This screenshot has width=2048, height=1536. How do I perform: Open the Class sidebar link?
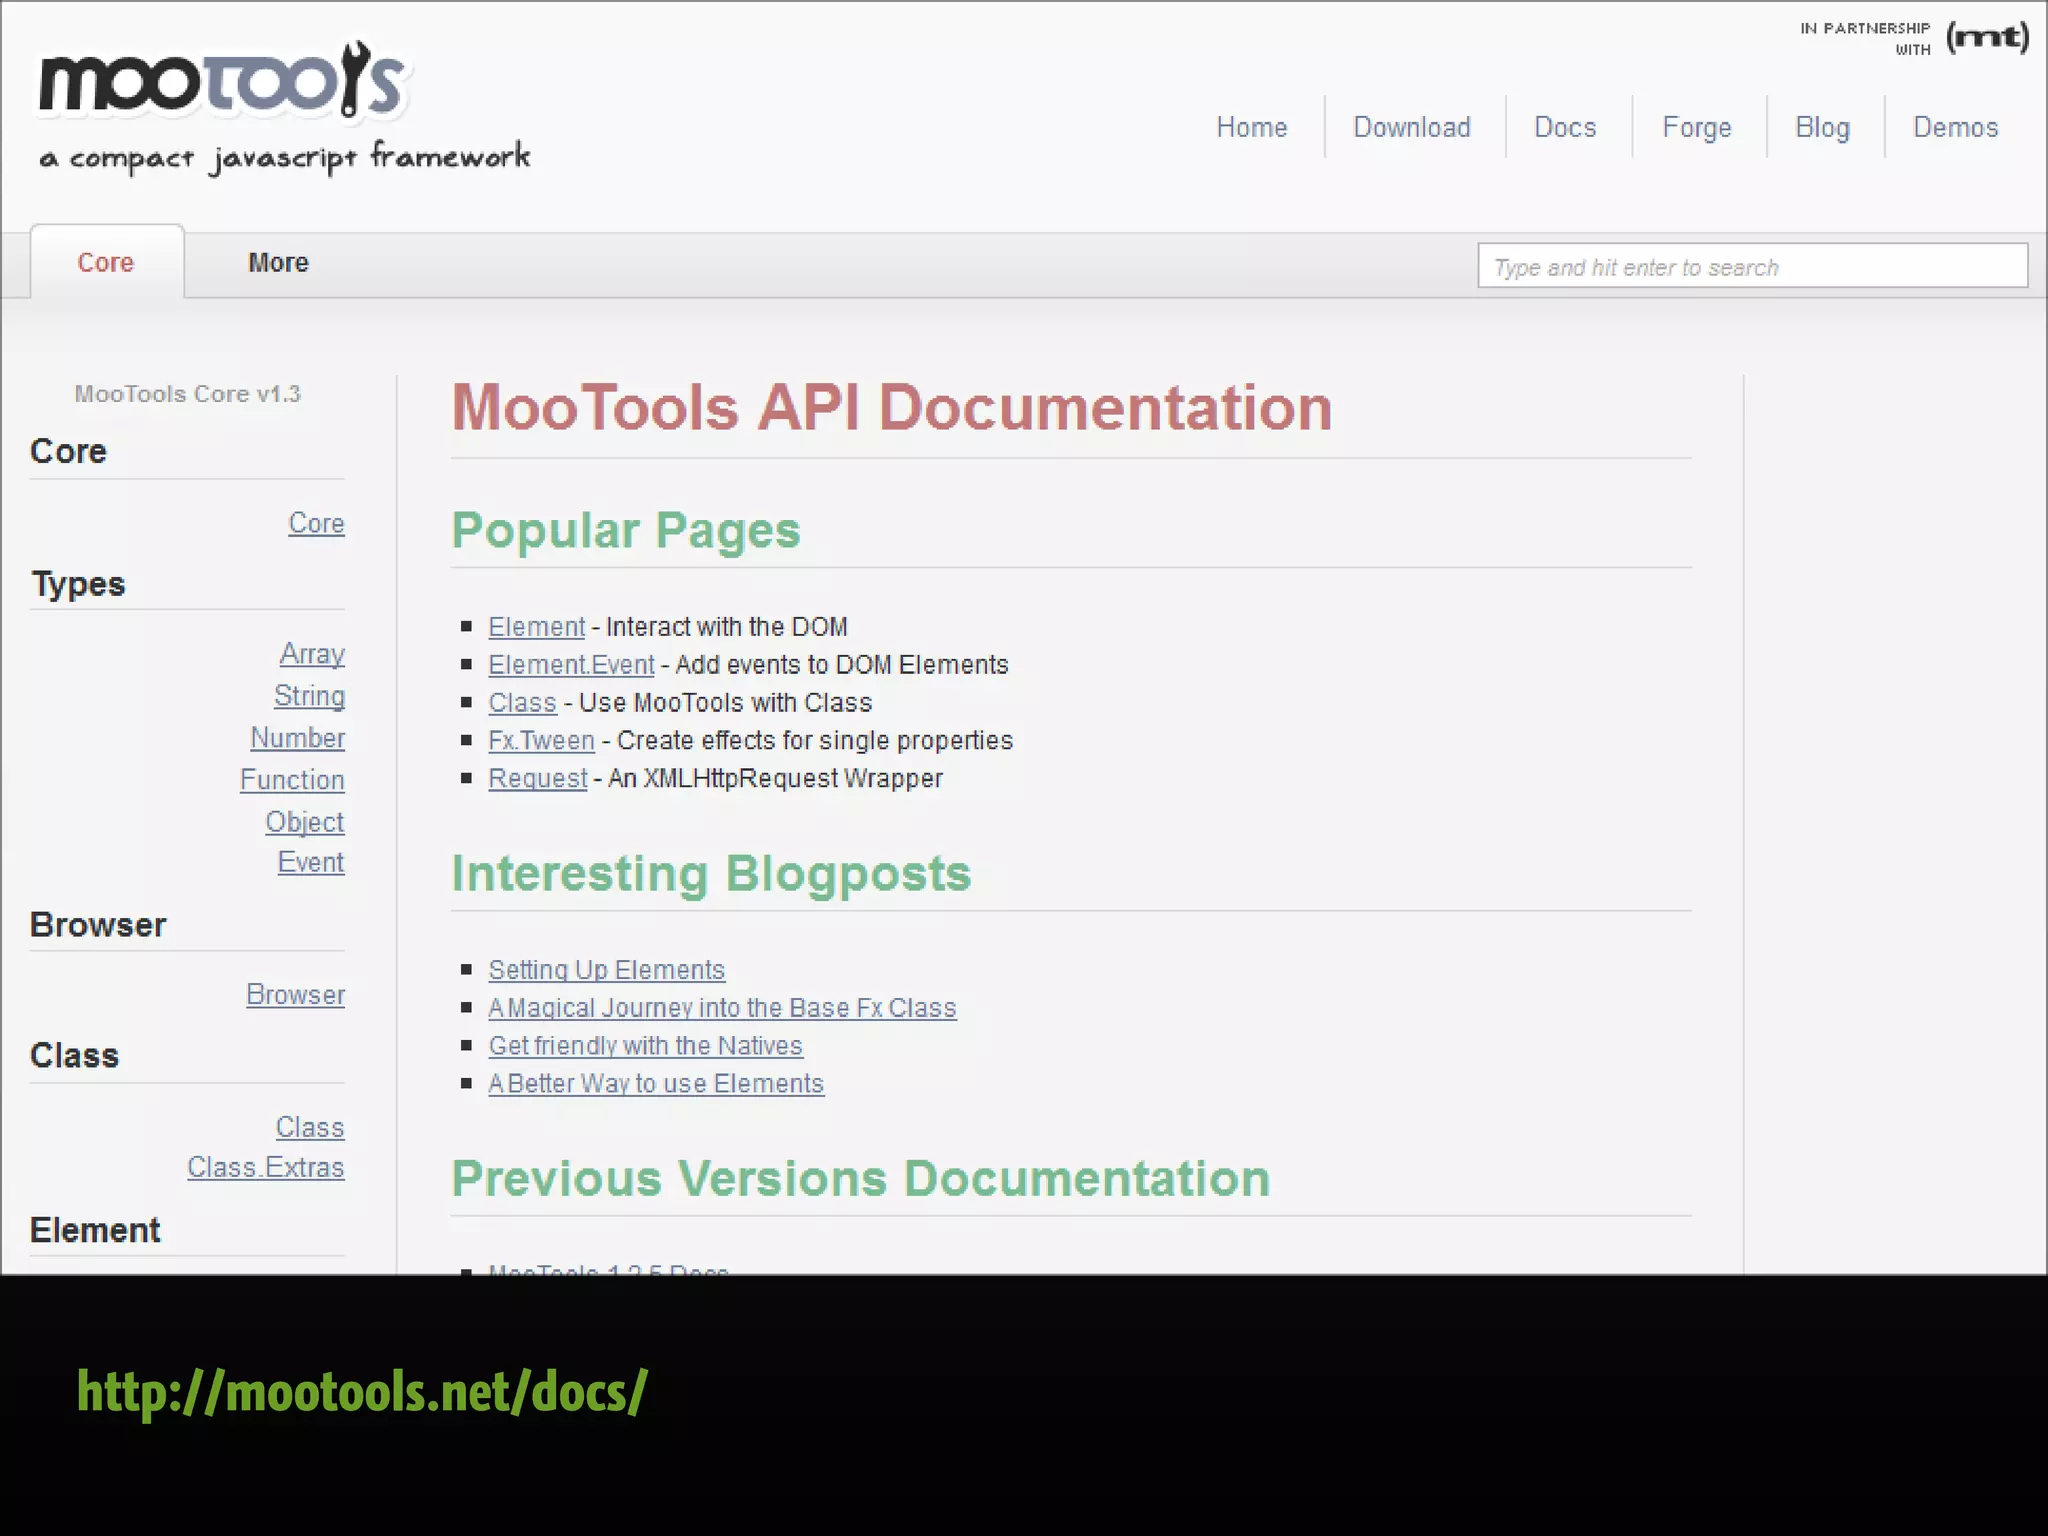[x=309, y=1127]
